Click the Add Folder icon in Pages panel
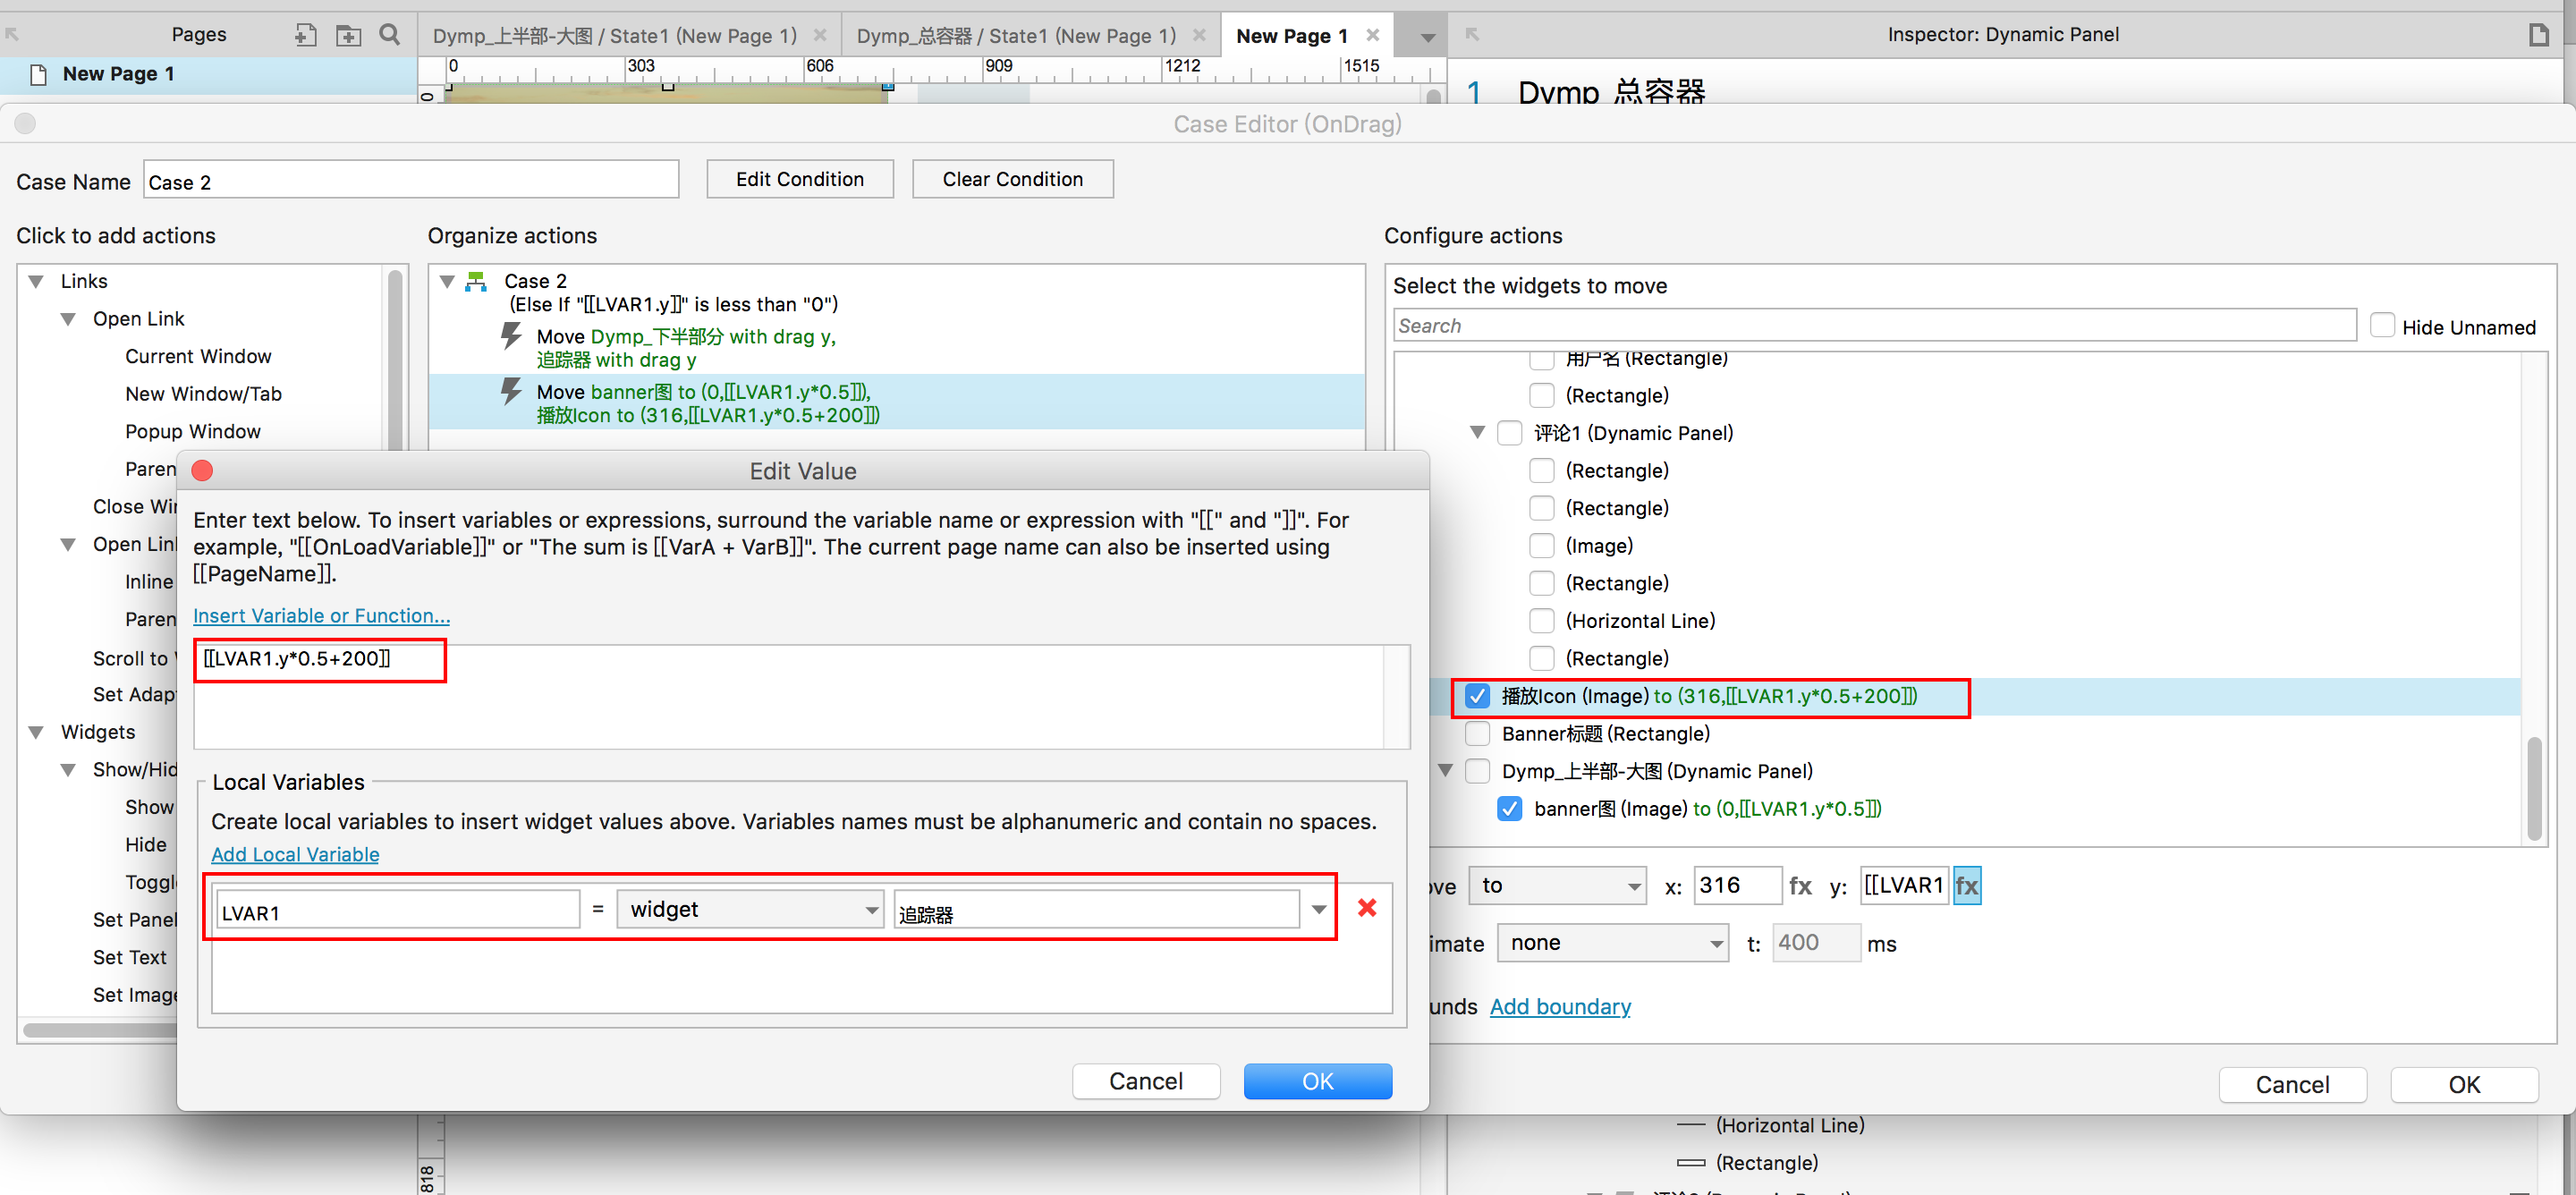The height and width of the screenshot is (1195, 2576). tap(348, 36)
